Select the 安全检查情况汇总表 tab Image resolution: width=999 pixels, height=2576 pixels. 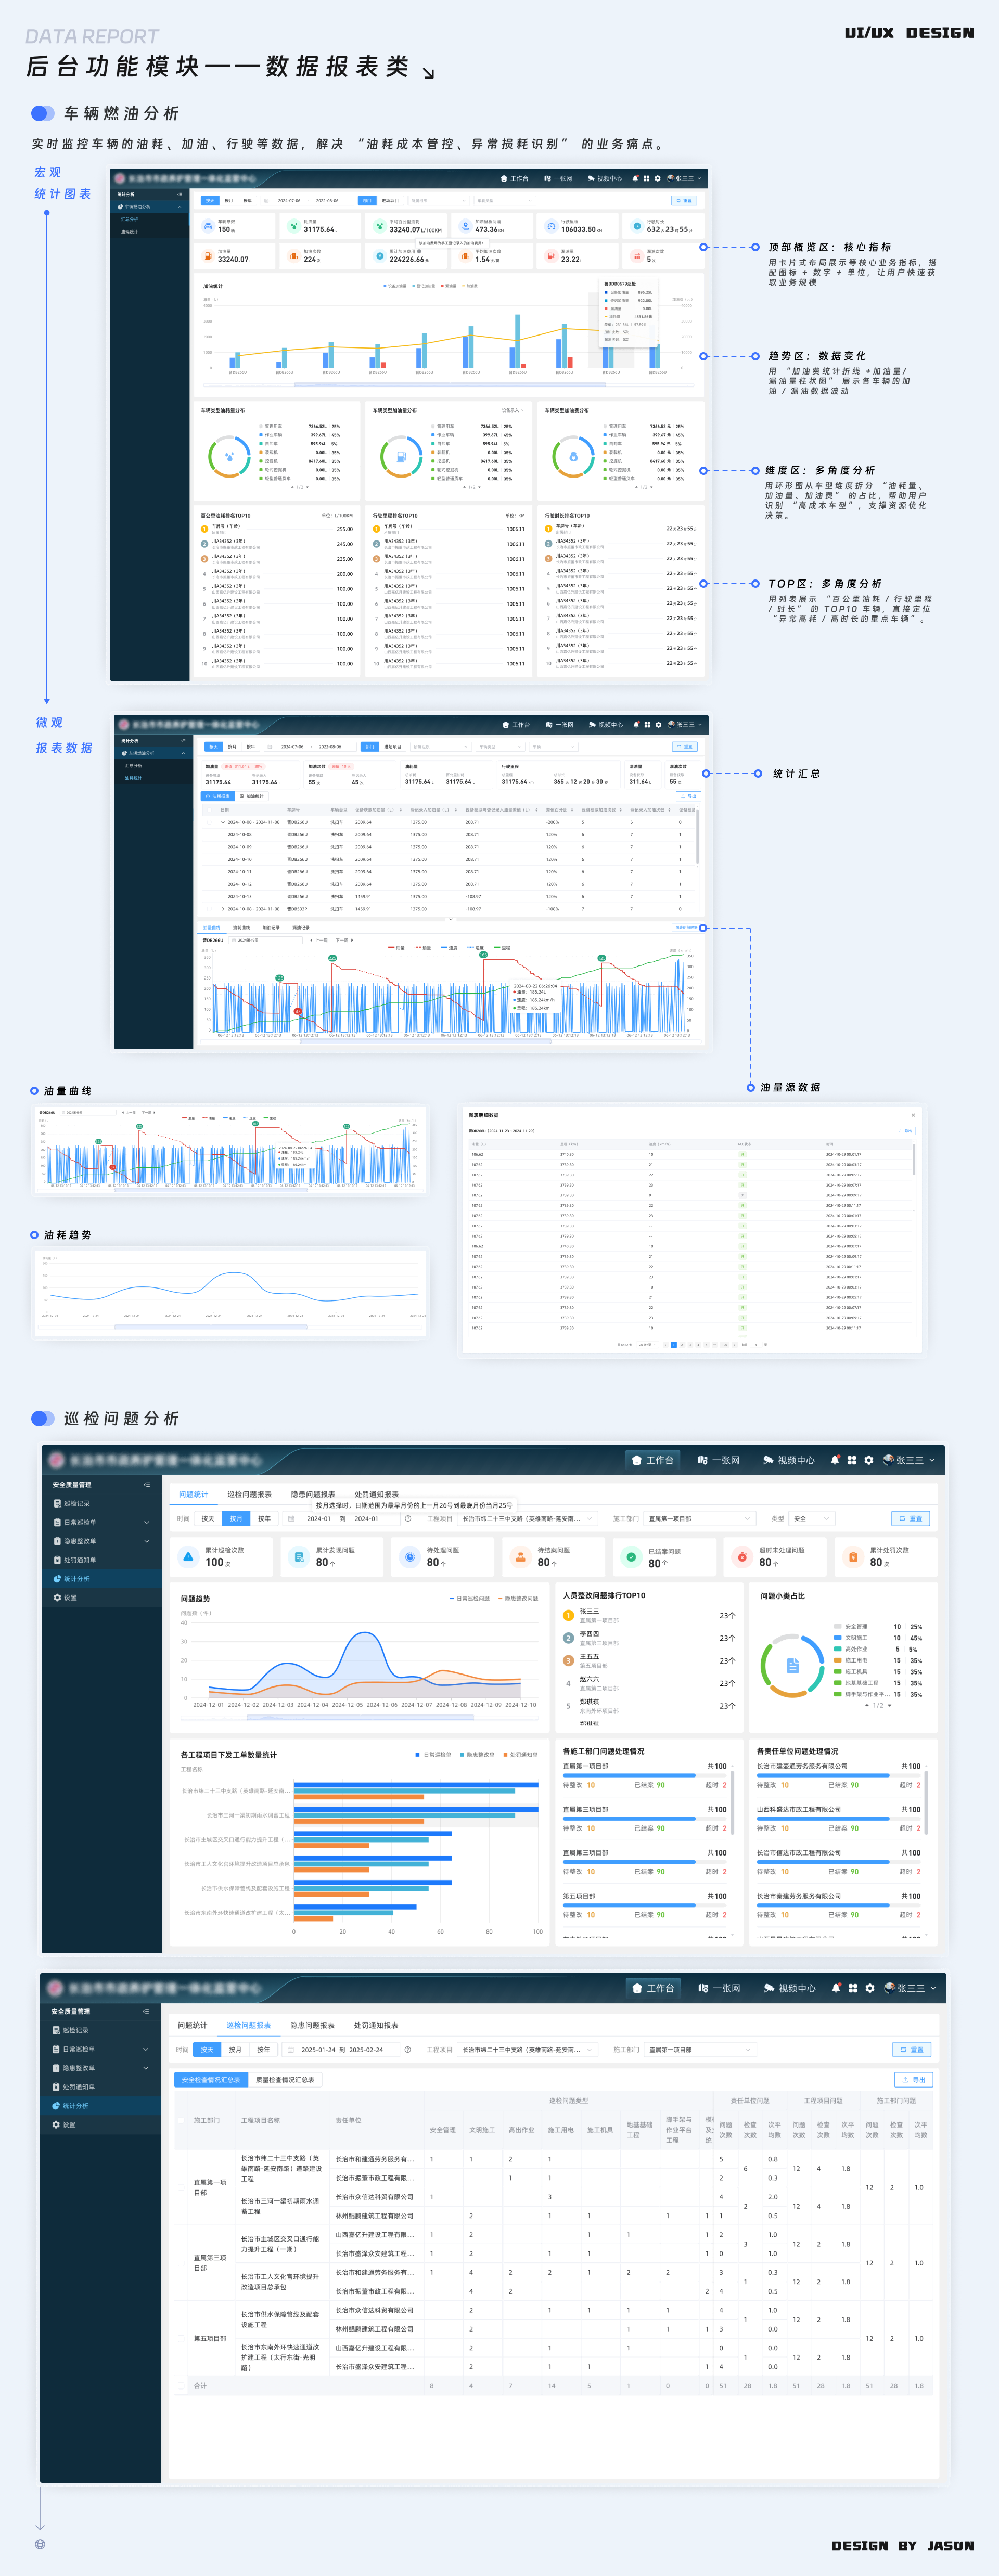pyautogui.click(x=211, y=2079)
